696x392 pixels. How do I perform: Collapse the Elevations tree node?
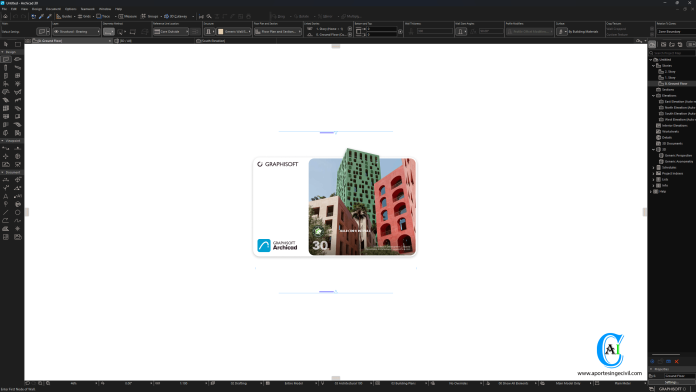[x=653, y=95]
